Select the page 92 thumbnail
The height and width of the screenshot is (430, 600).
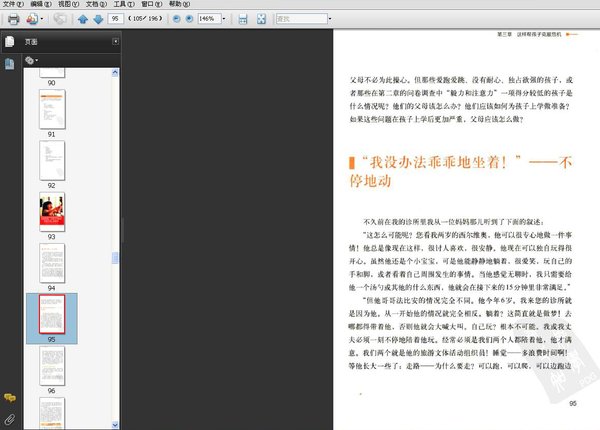click(52, 160)
